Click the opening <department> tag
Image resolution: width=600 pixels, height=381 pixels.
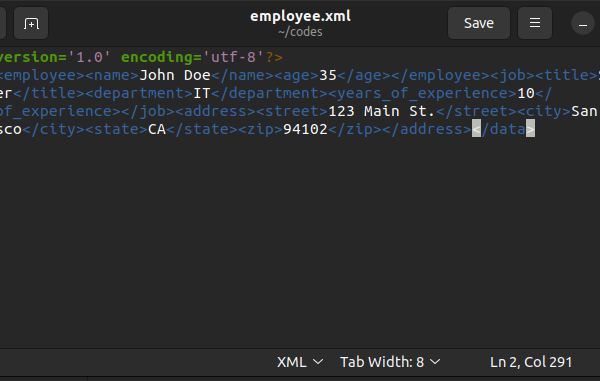click(143, 93)
